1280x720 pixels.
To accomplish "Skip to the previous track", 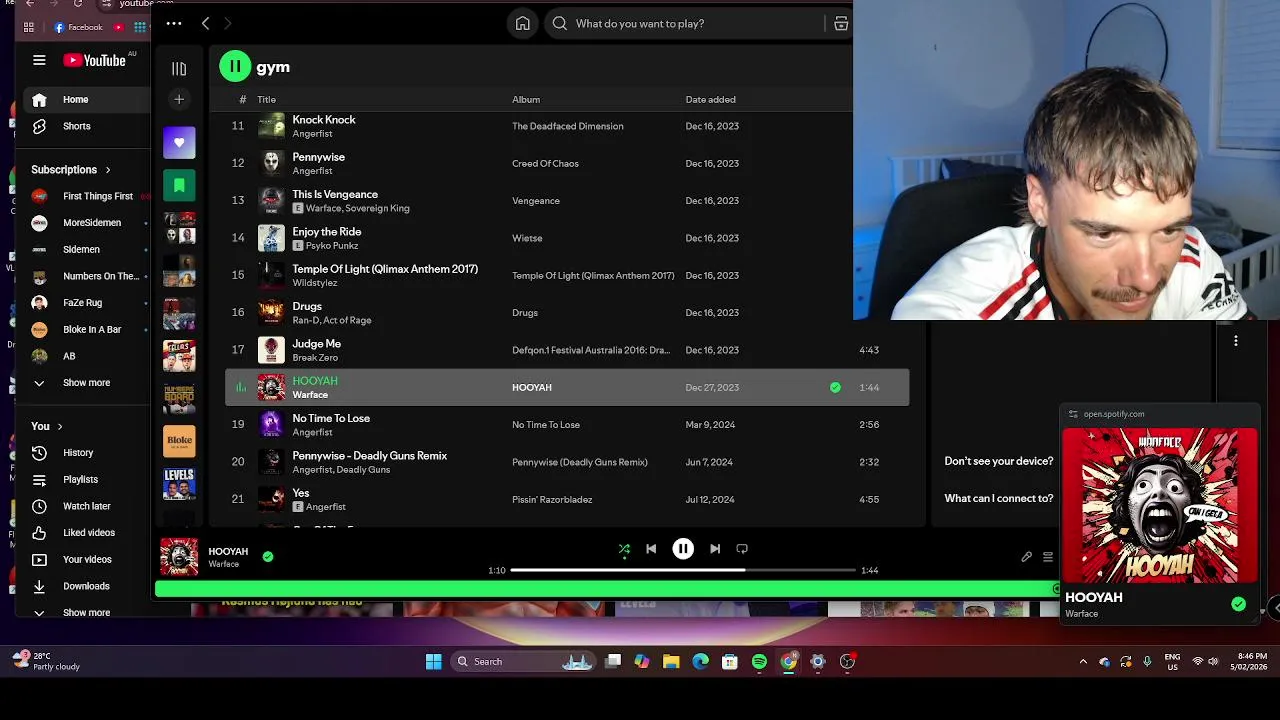I will tap(651, 548).
